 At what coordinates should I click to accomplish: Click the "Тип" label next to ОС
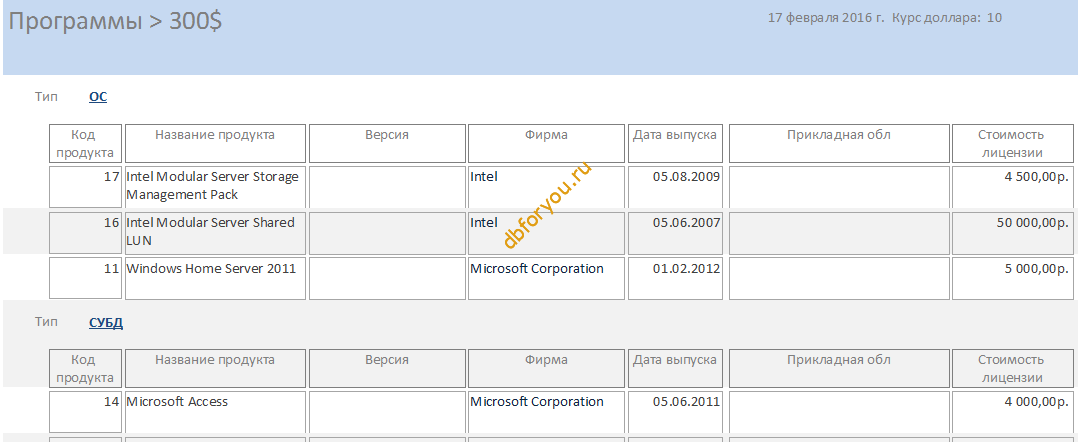coord(47,97)
